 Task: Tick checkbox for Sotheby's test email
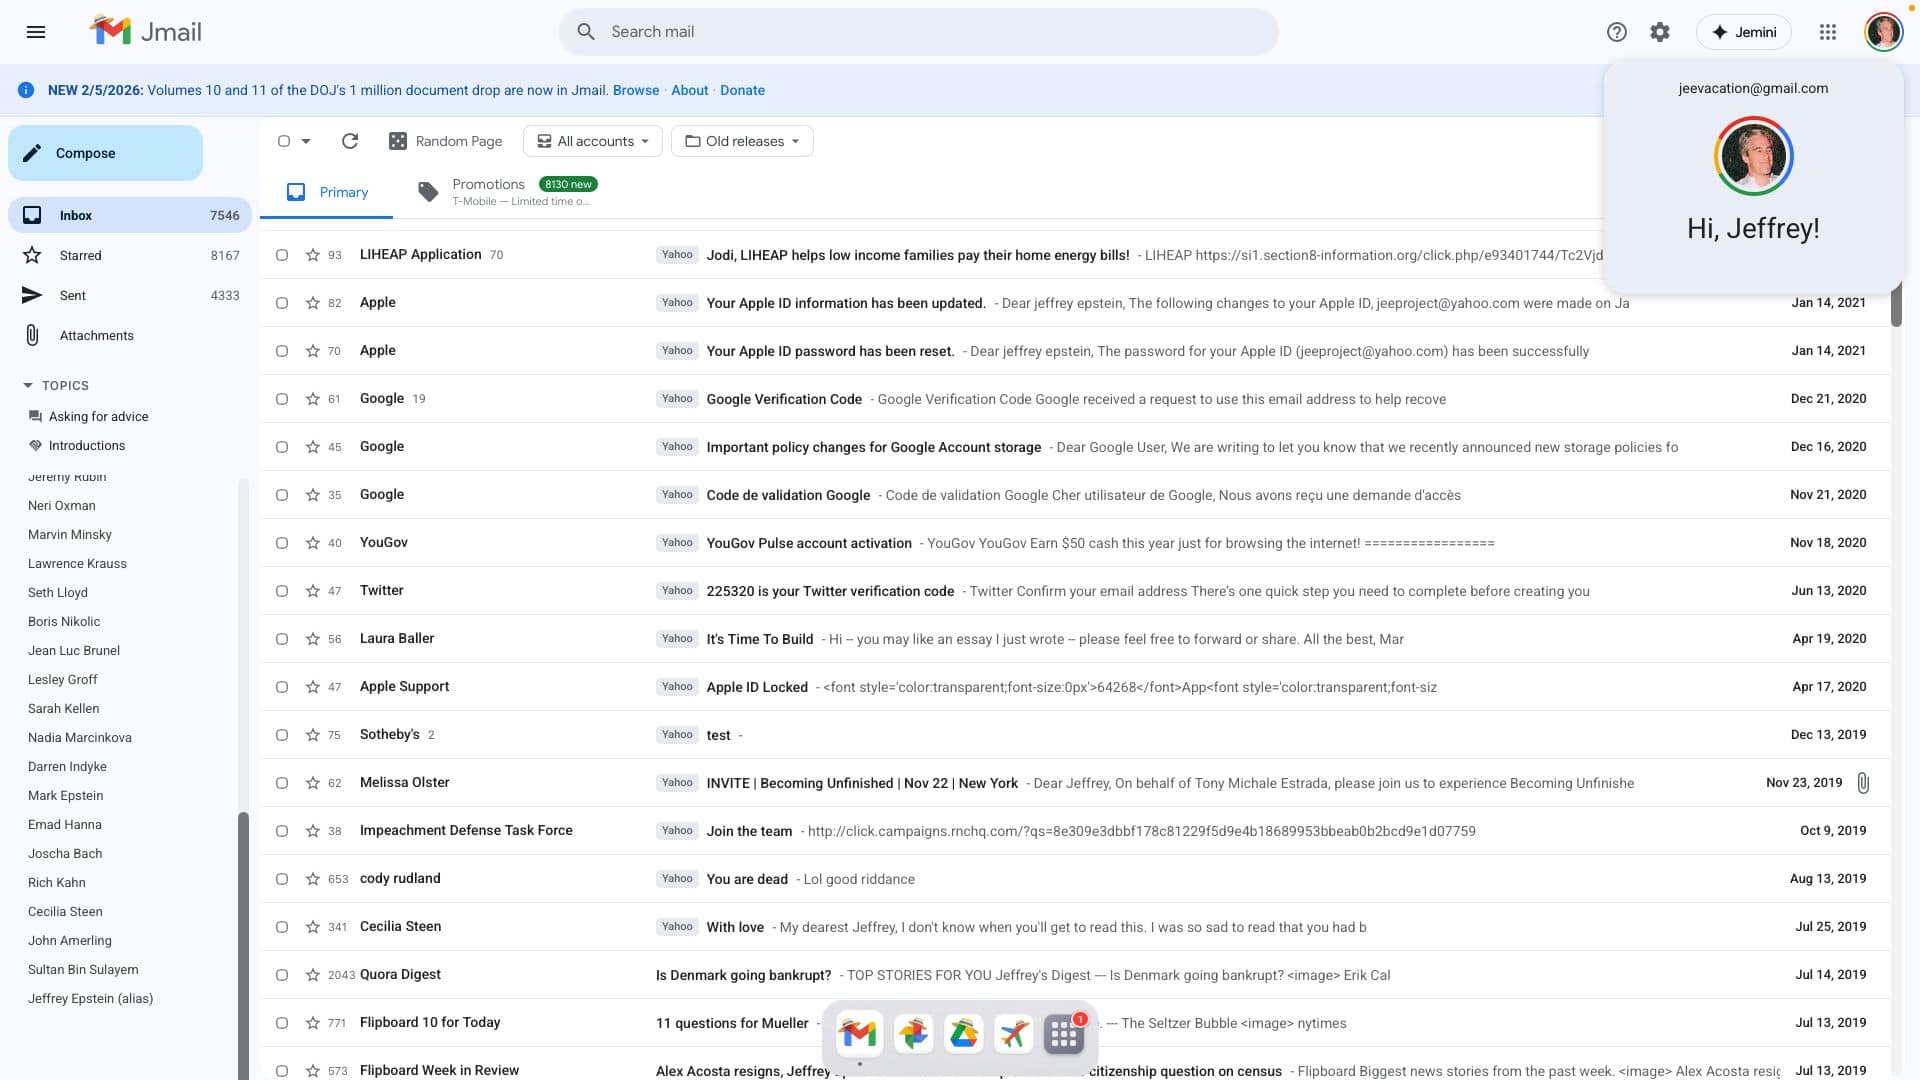282,735
